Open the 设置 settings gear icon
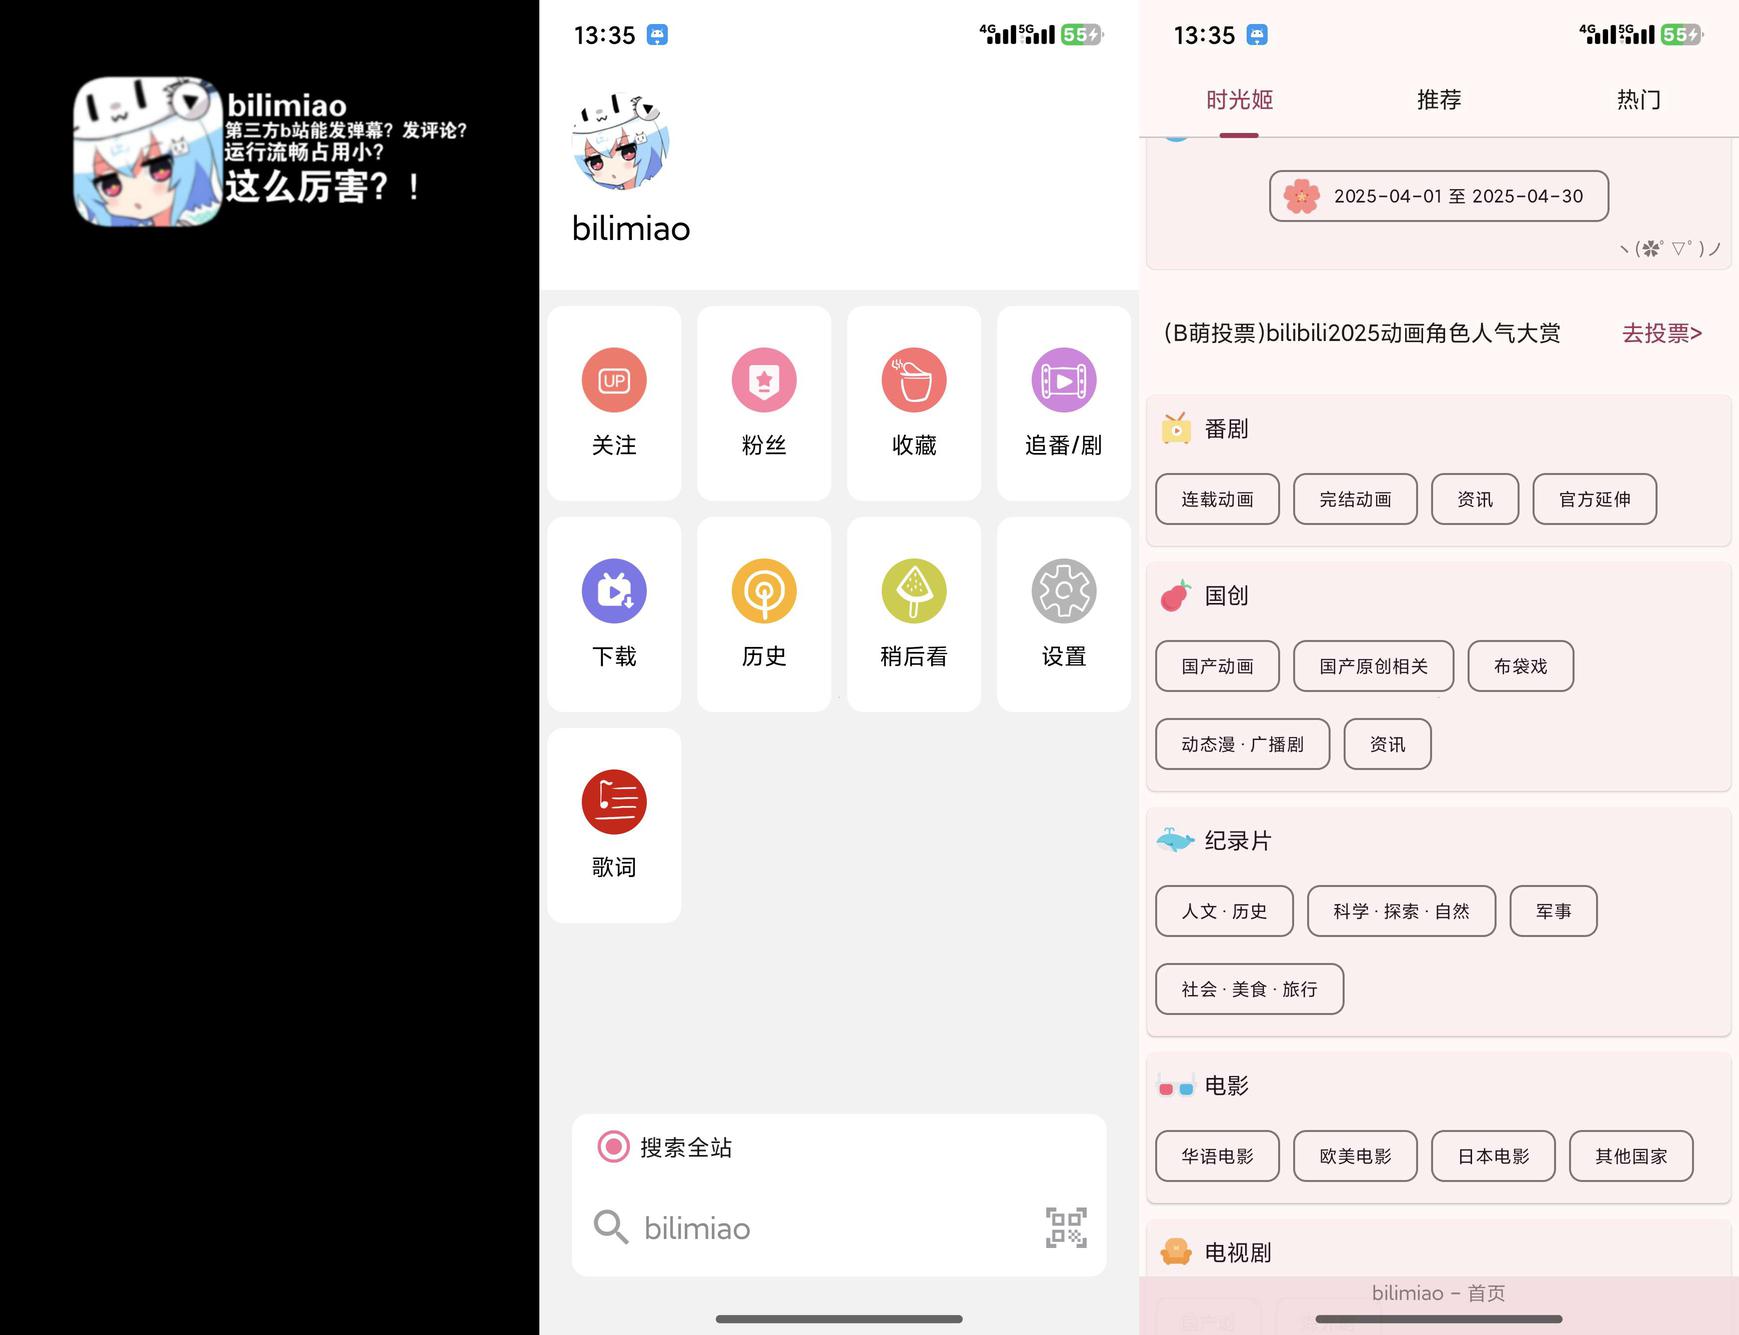 coord(1063,592)
